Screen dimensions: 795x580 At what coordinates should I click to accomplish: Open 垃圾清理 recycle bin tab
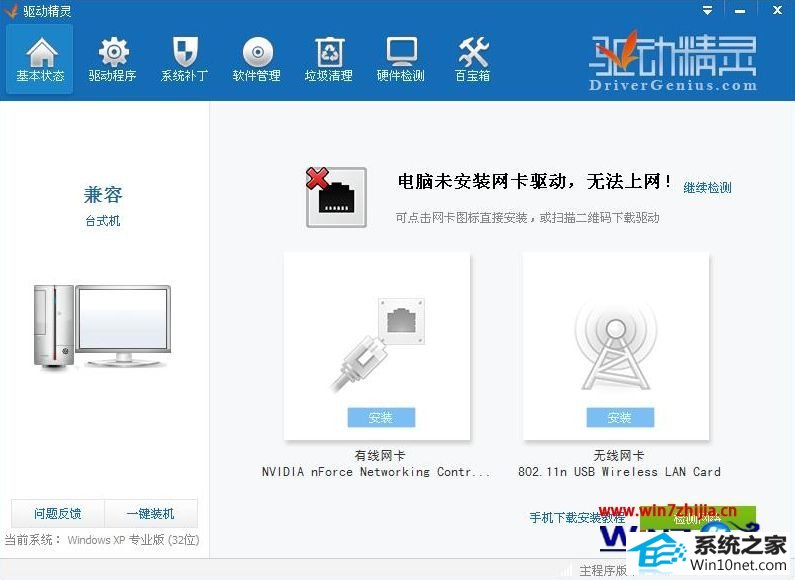(x=329, y=59)
